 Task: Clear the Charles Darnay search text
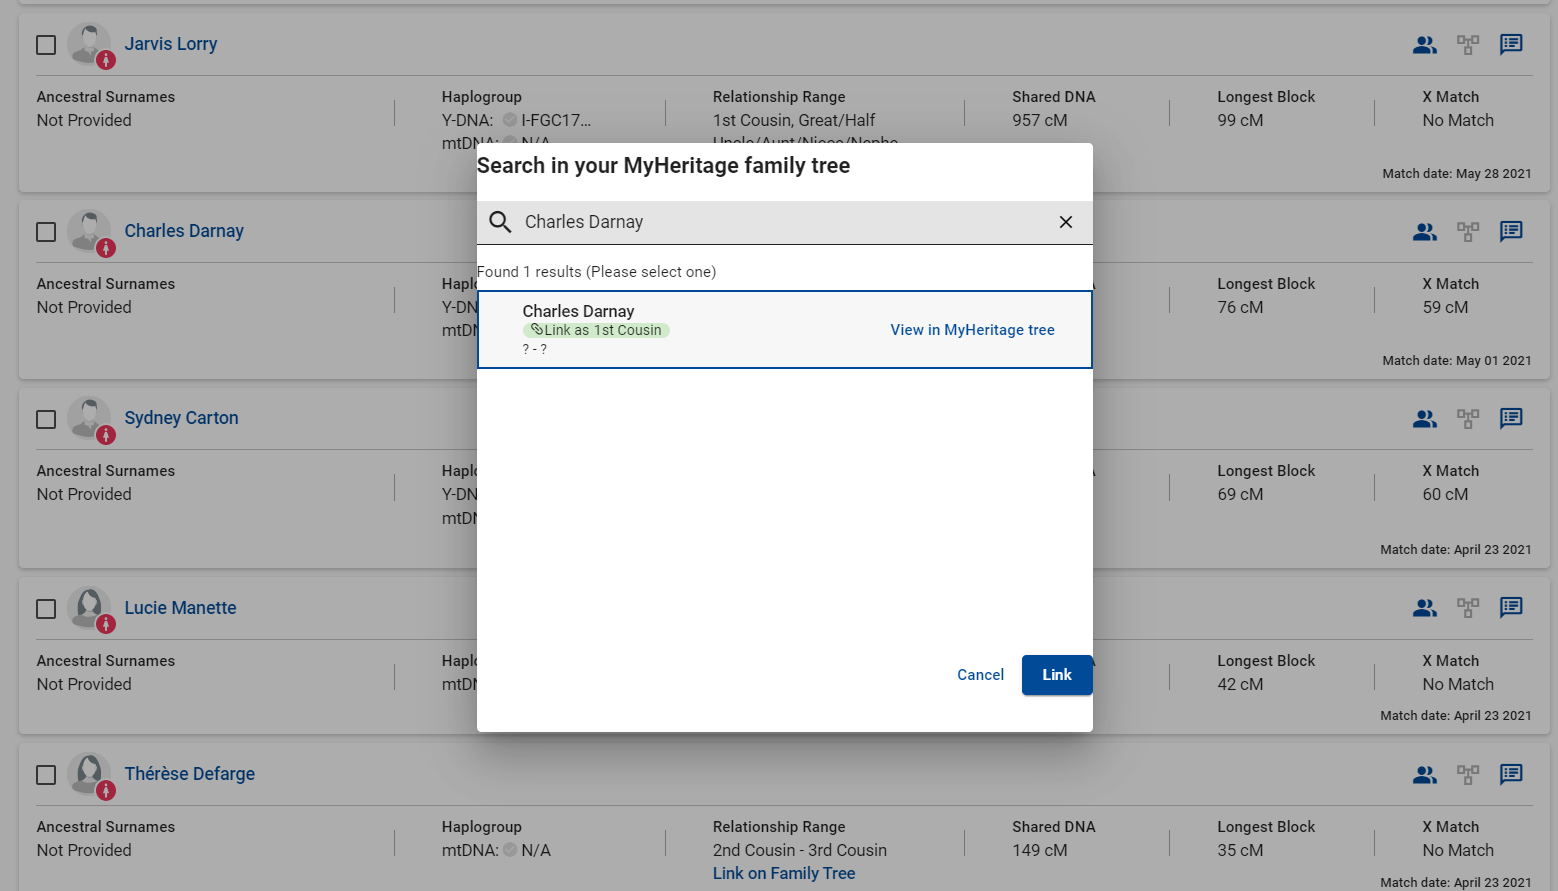pos(1066,222)
